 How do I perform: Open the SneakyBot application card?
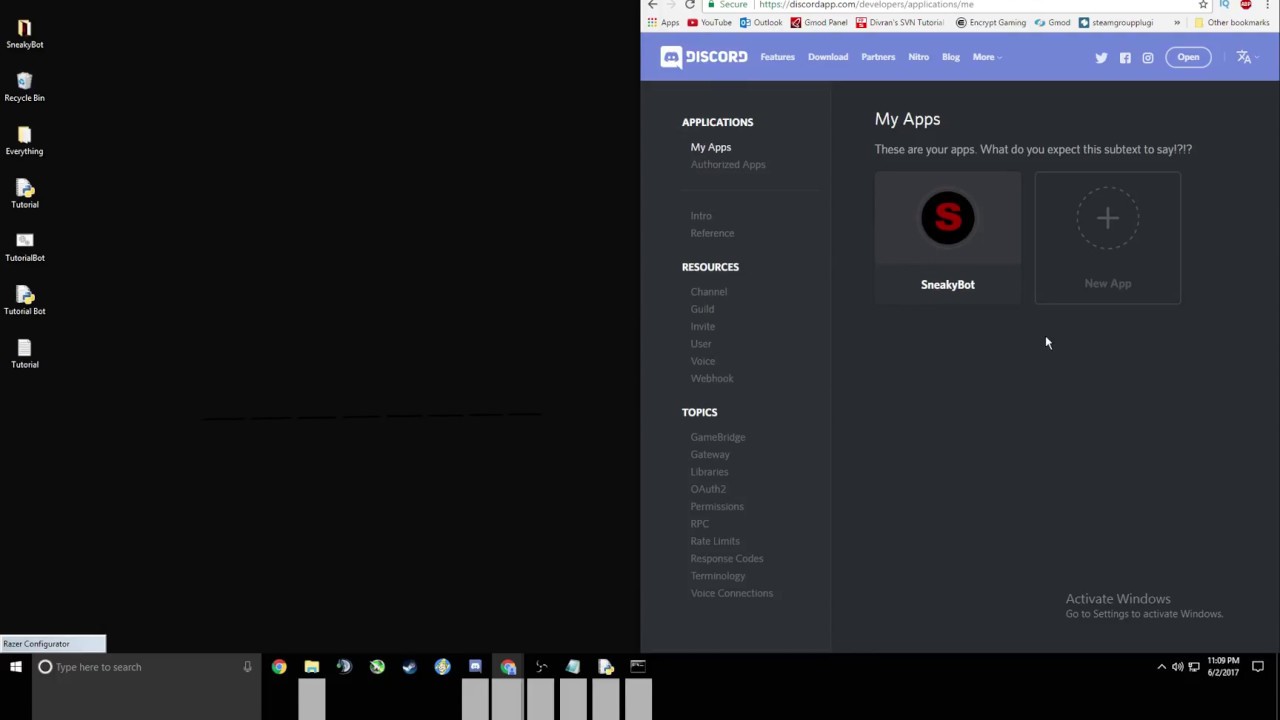point(948,237)
